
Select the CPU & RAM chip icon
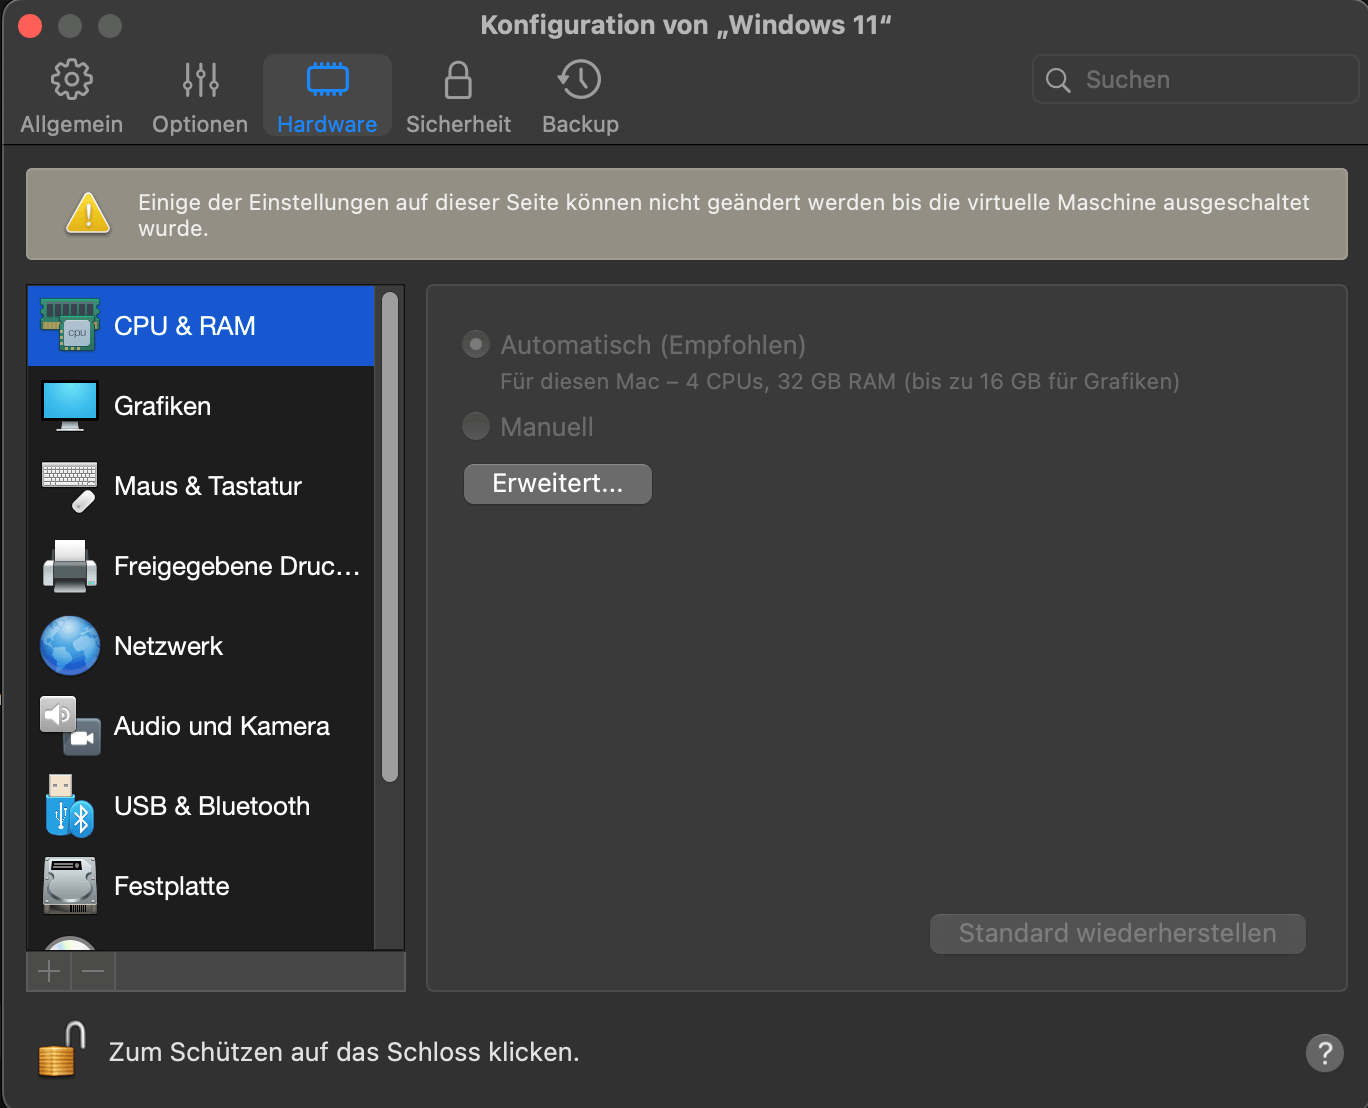pyautogui.click(x=70, y=326)
